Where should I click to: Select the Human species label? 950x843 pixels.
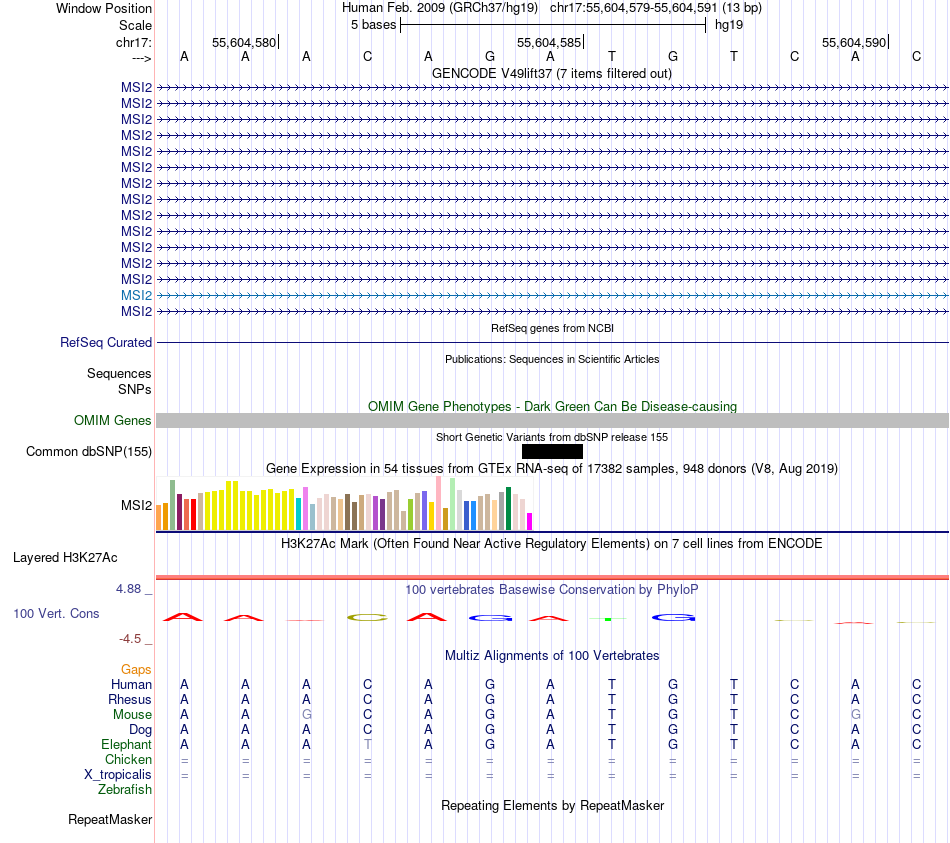pyautogui.click(x=131, y=684)
